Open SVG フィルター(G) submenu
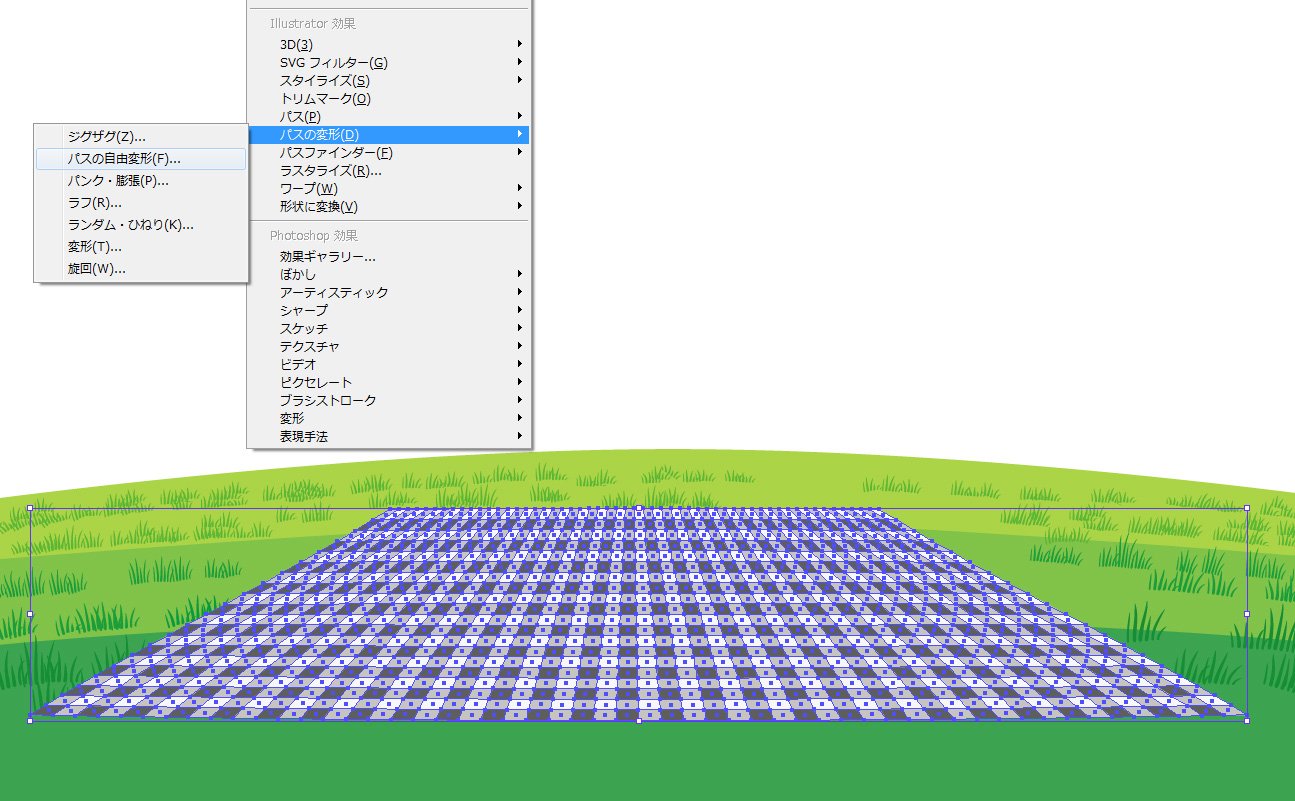Viewport: 1295px width, 801px height. (389, 62)
